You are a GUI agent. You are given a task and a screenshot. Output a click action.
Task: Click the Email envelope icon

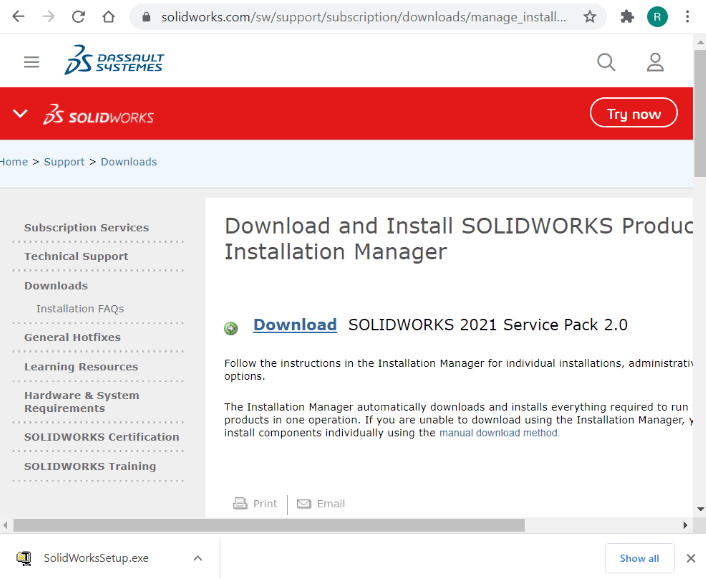304,503
